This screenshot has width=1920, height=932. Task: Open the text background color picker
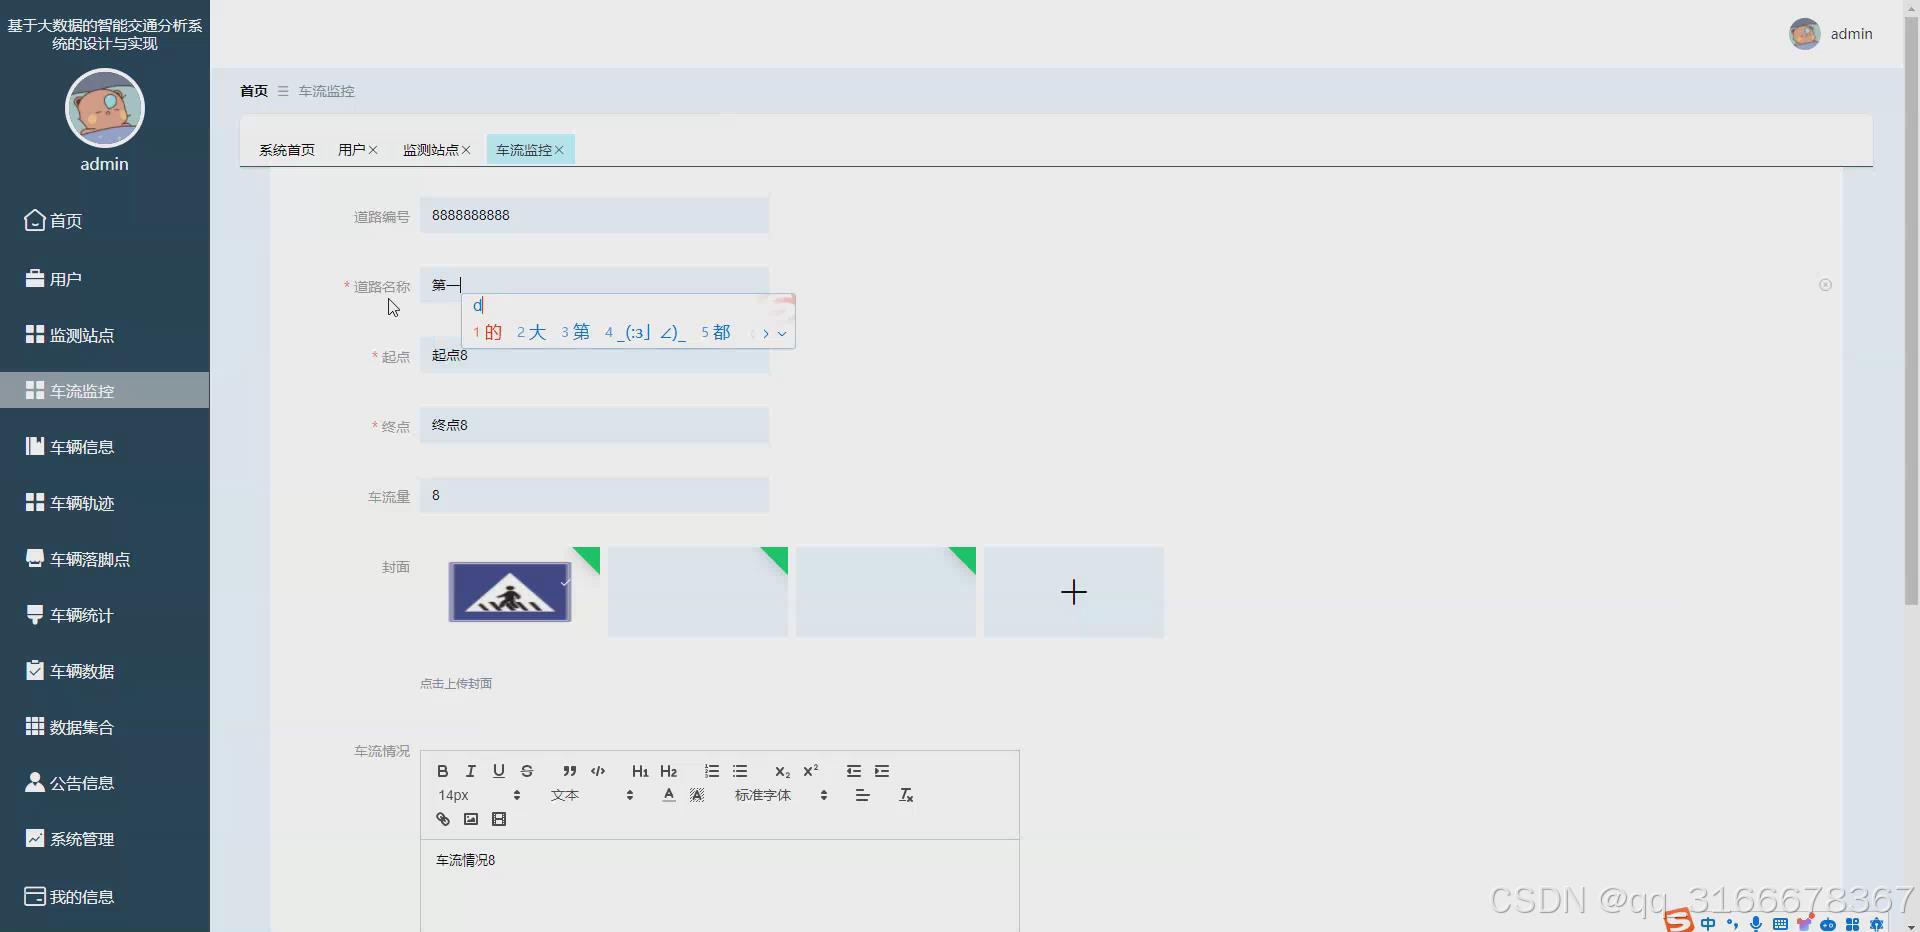(x=697, y=795)
